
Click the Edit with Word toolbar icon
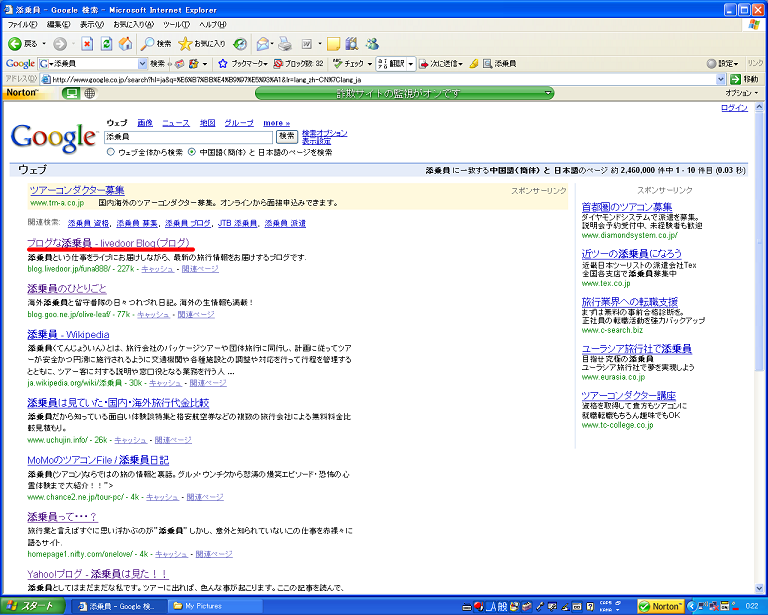[x=307, y=44]
